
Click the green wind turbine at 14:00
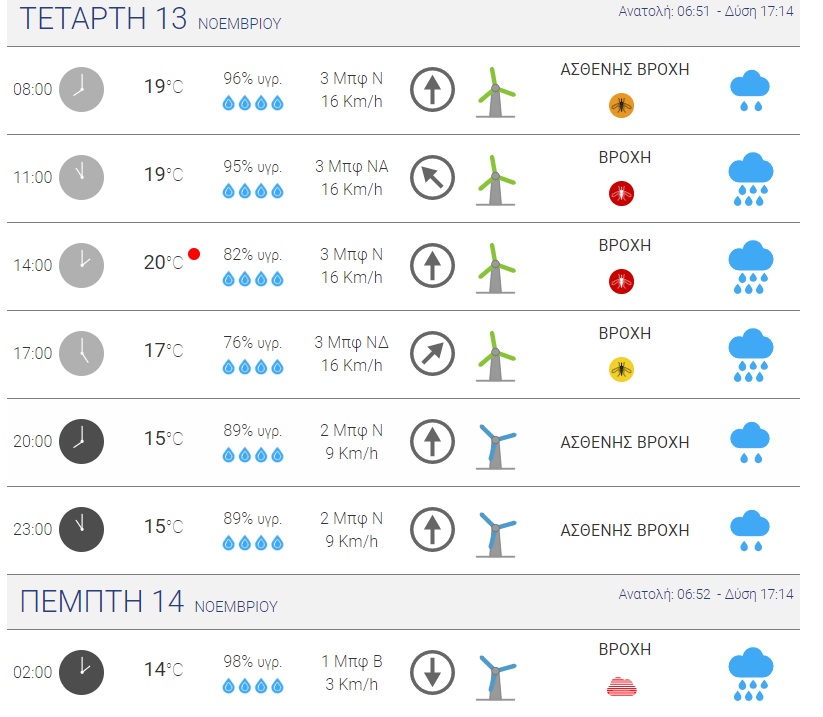495,266
